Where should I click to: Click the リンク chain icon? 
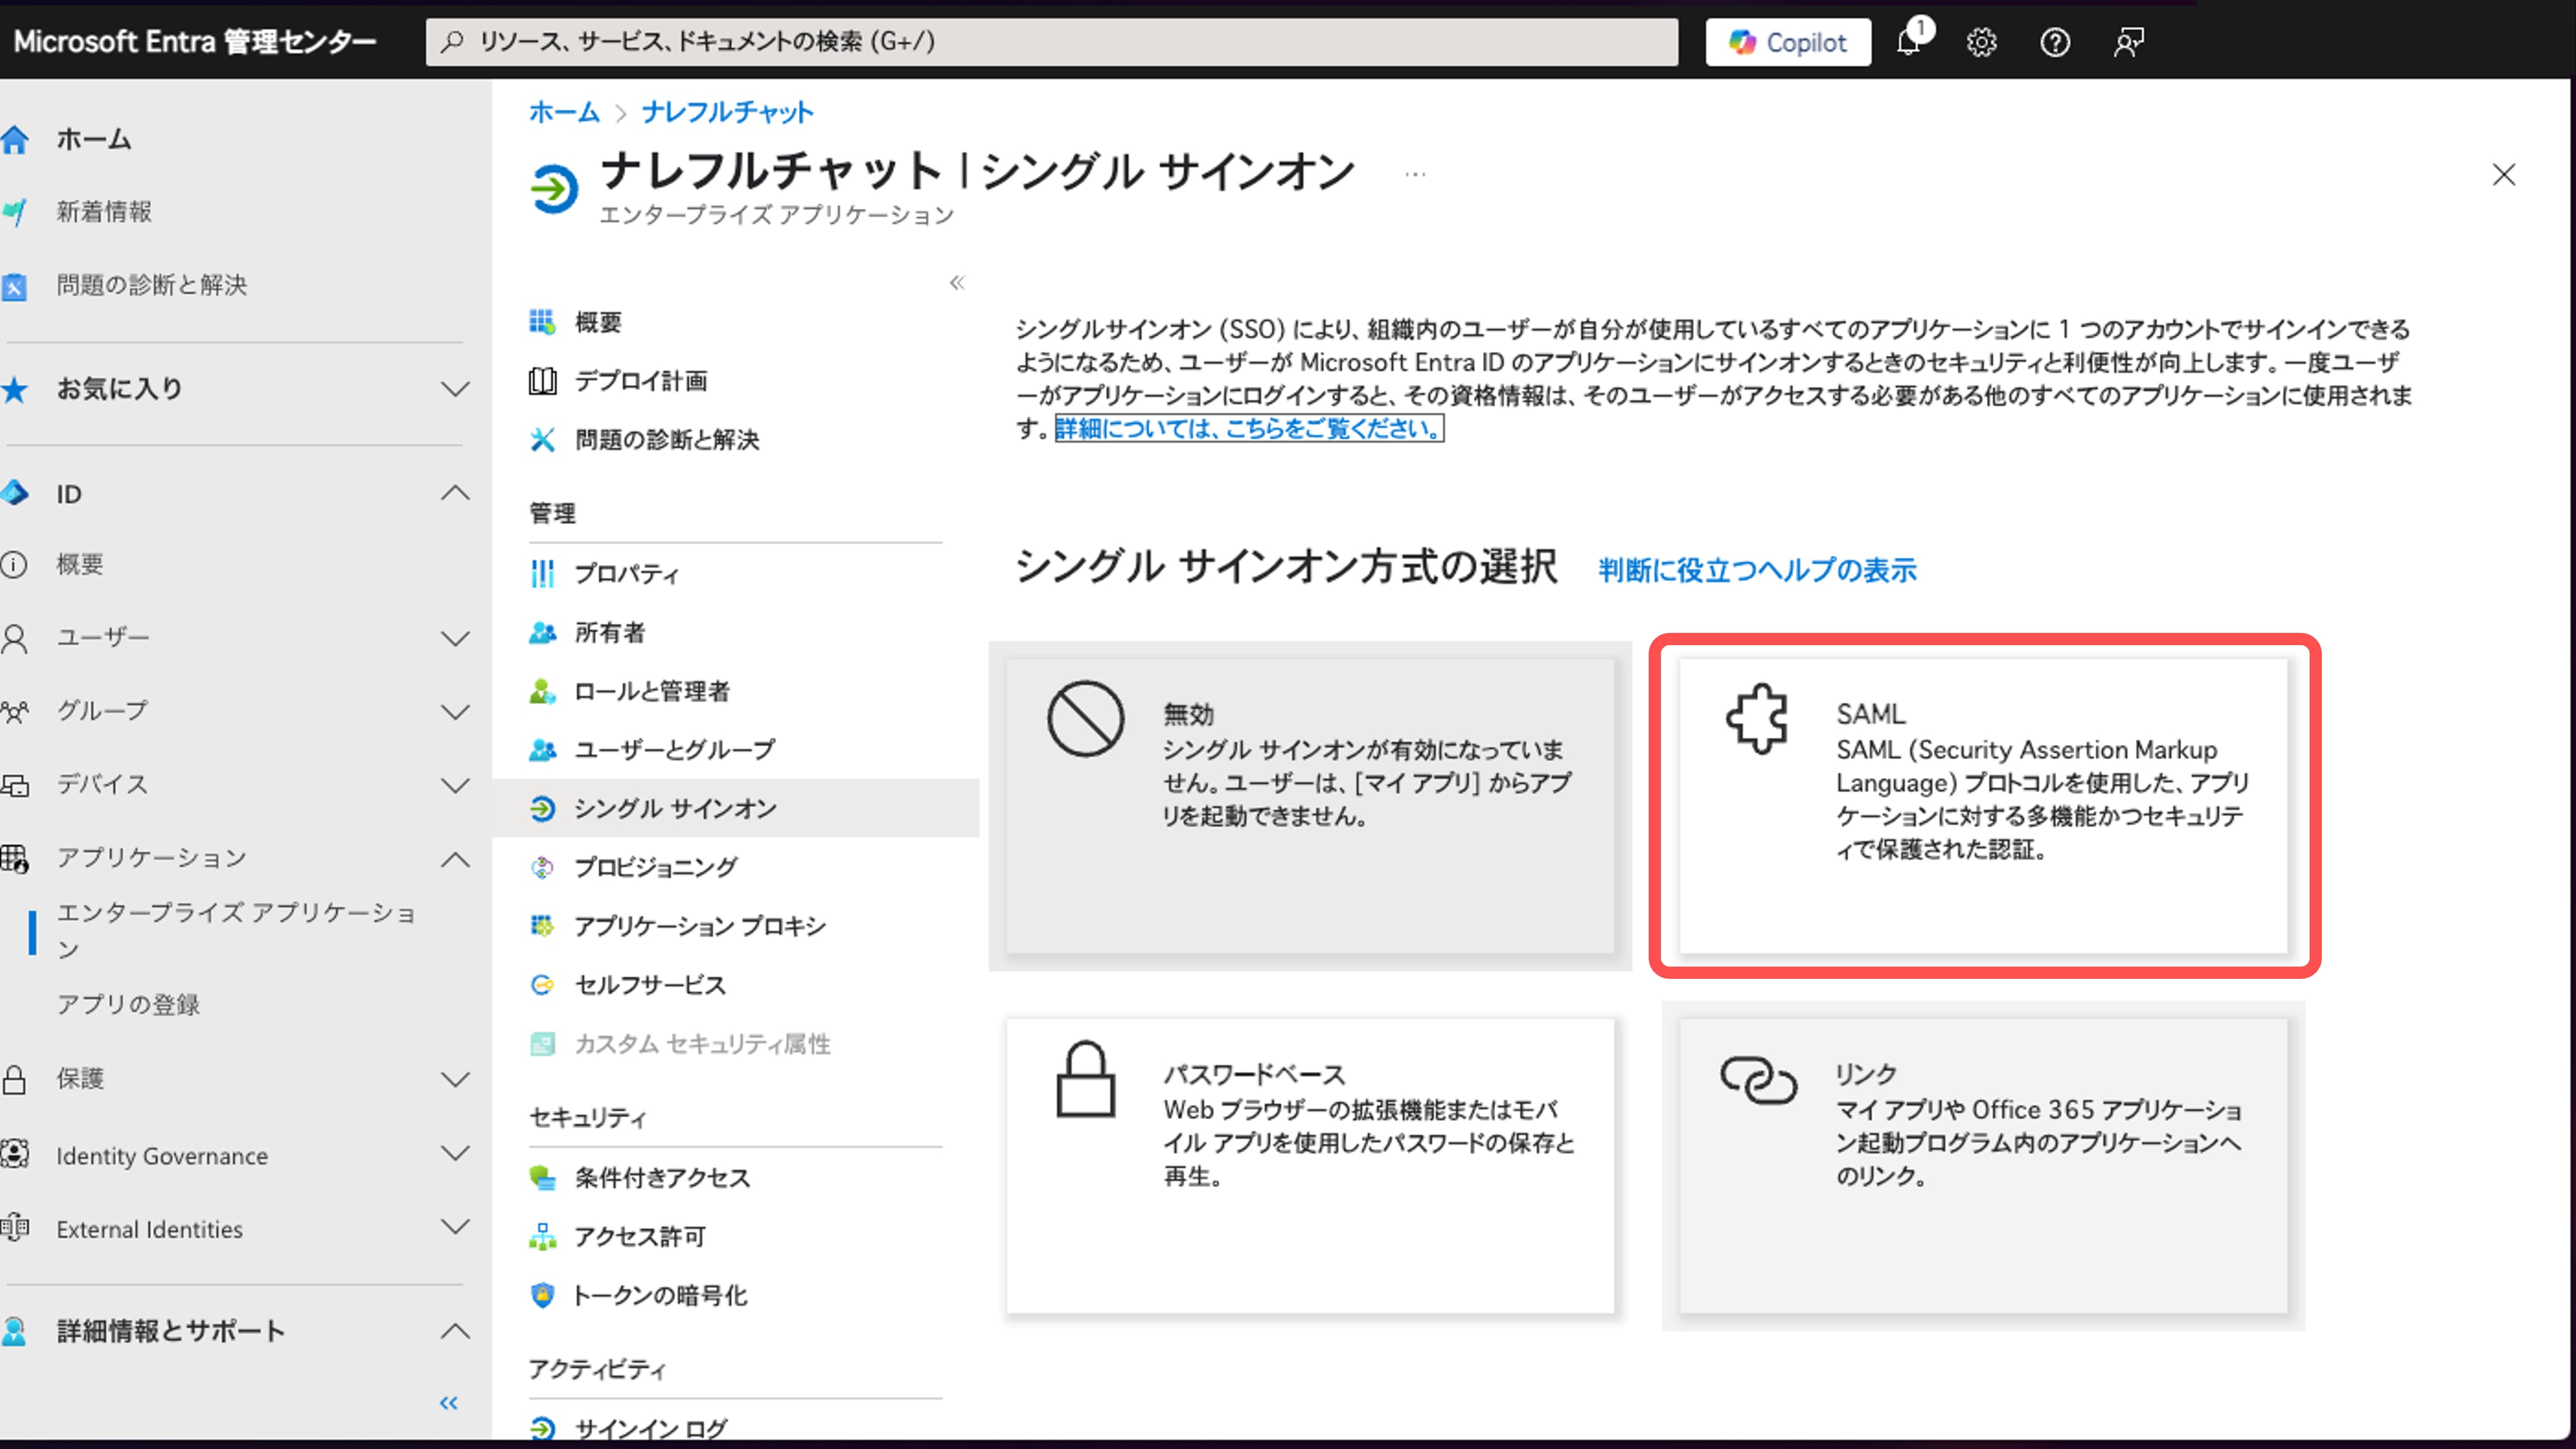[1758, 1080]
